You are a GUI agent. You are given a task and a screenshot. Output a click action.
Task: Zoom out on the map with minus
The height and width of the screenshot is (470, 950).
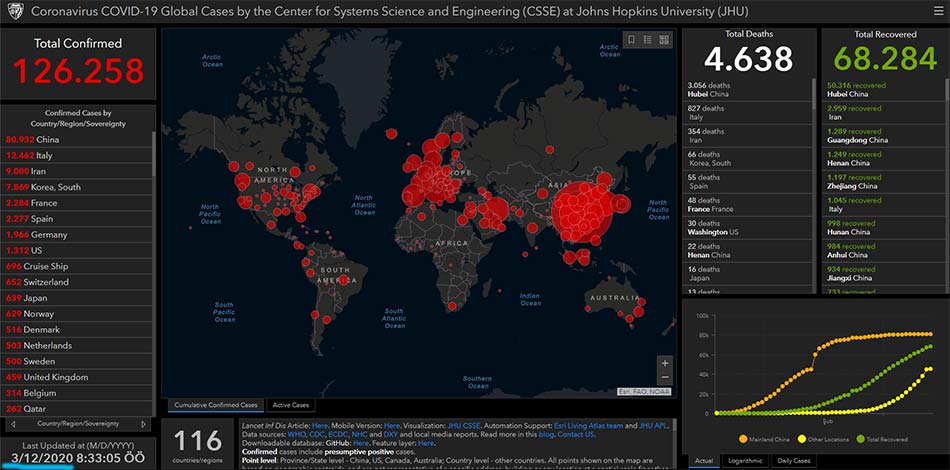click(665, 377)
